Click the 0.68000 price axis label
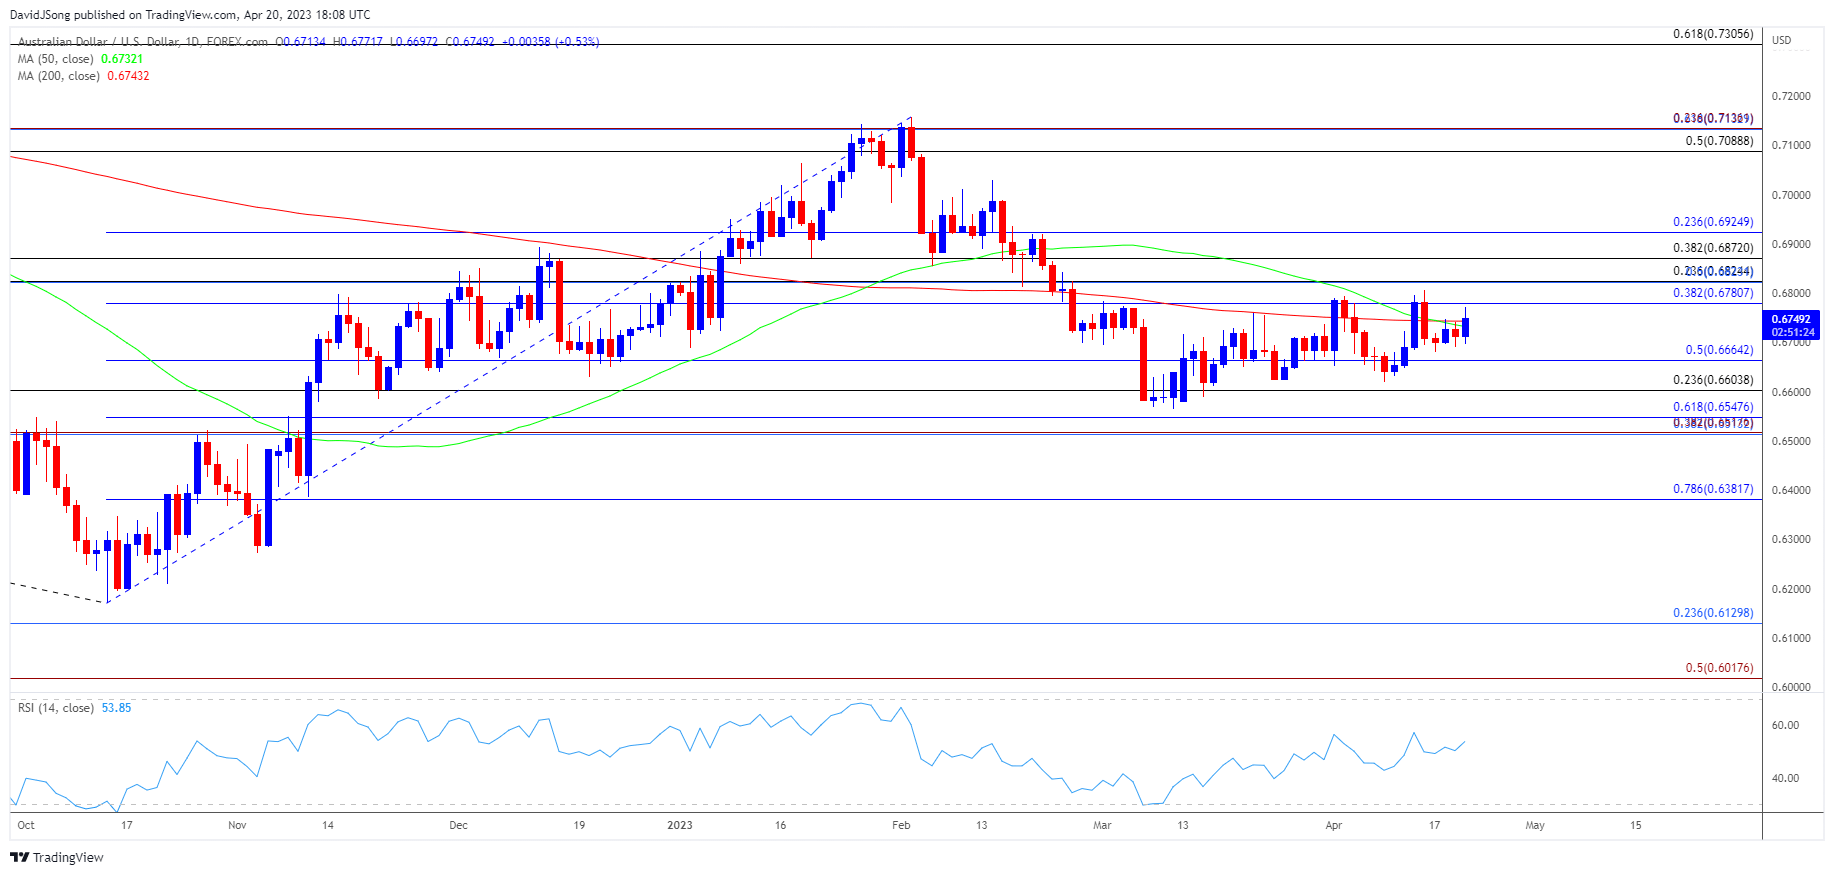 point(1791,293)
